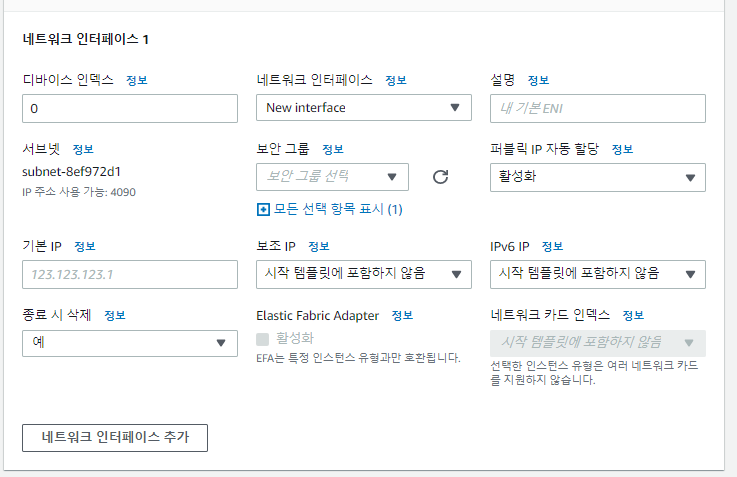The image size is (737, 477).
Task: Open 정보 link next to 서브넷
Action: pos(83,149)
